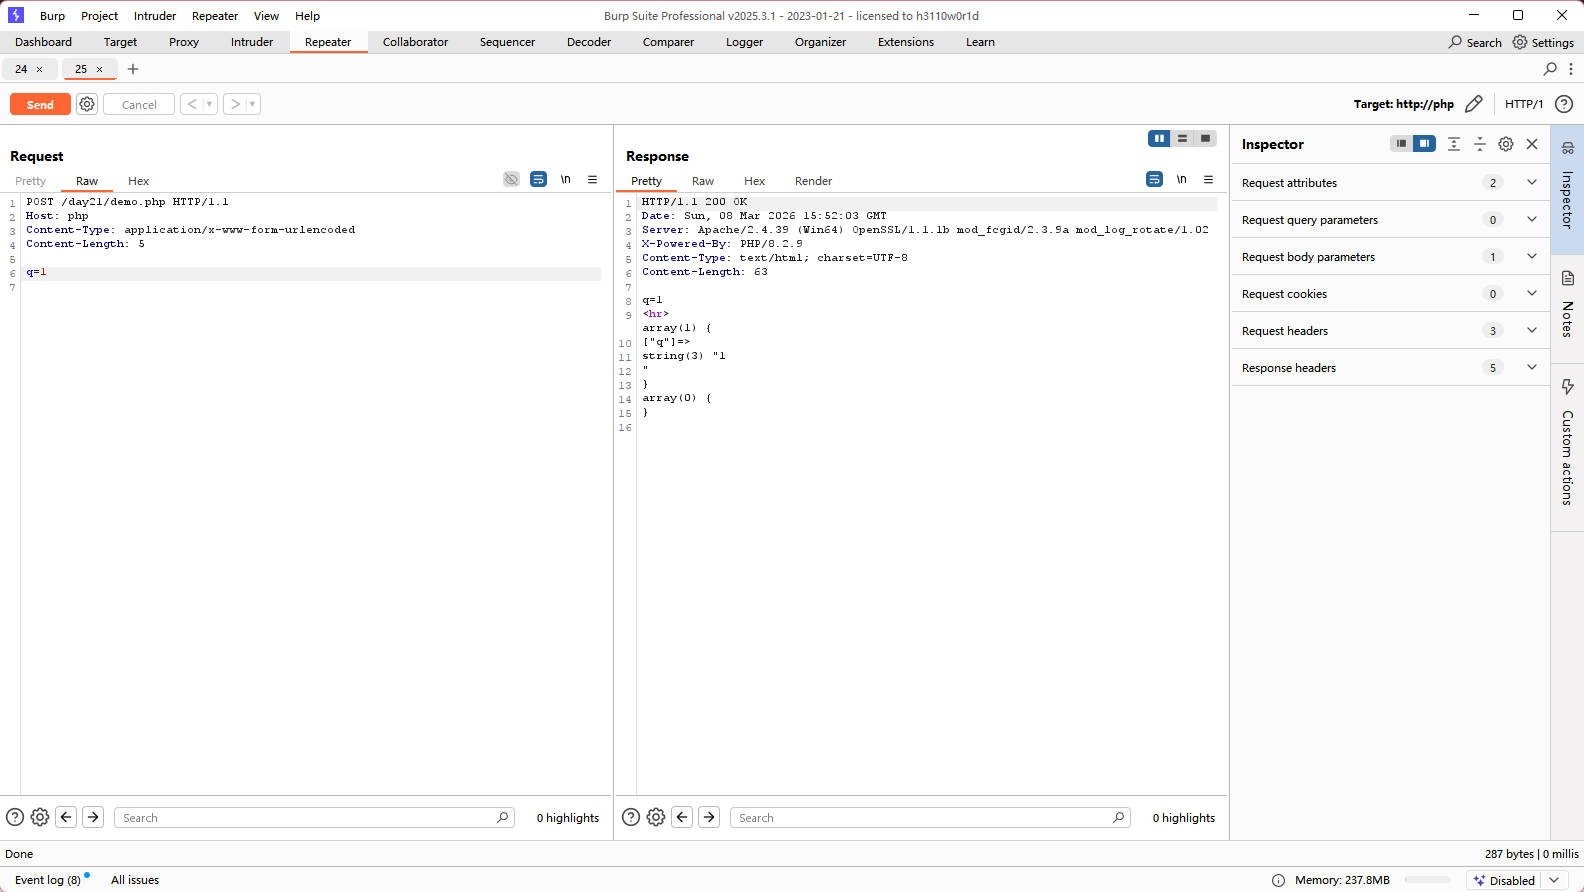Open the back history dropdown arrow
1584x892 pixels.
(209, 104)
